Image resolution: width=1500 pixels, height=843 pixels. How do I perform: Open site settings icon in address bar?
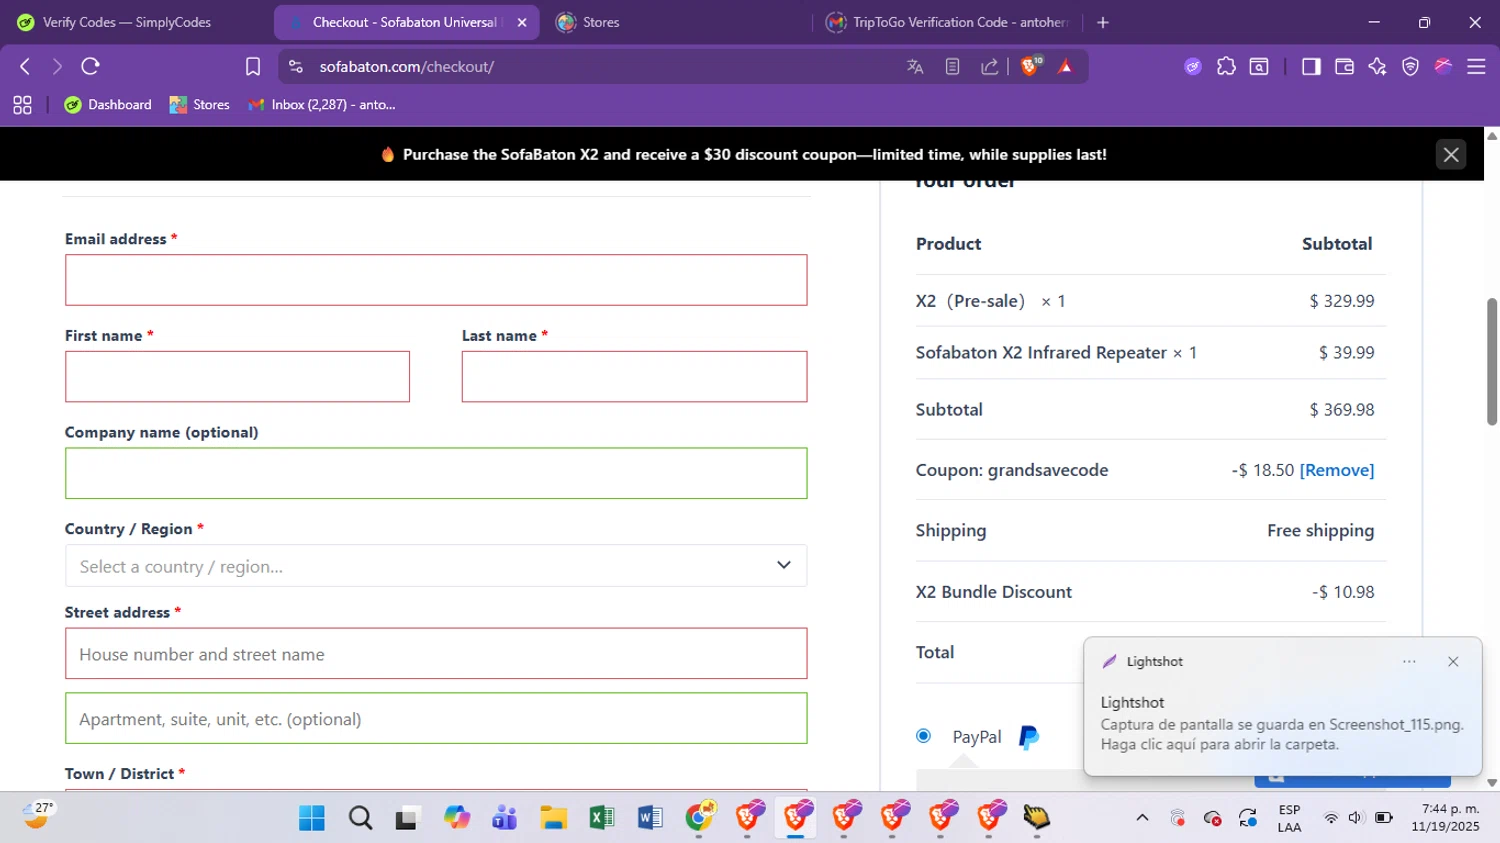pos(295,66)
